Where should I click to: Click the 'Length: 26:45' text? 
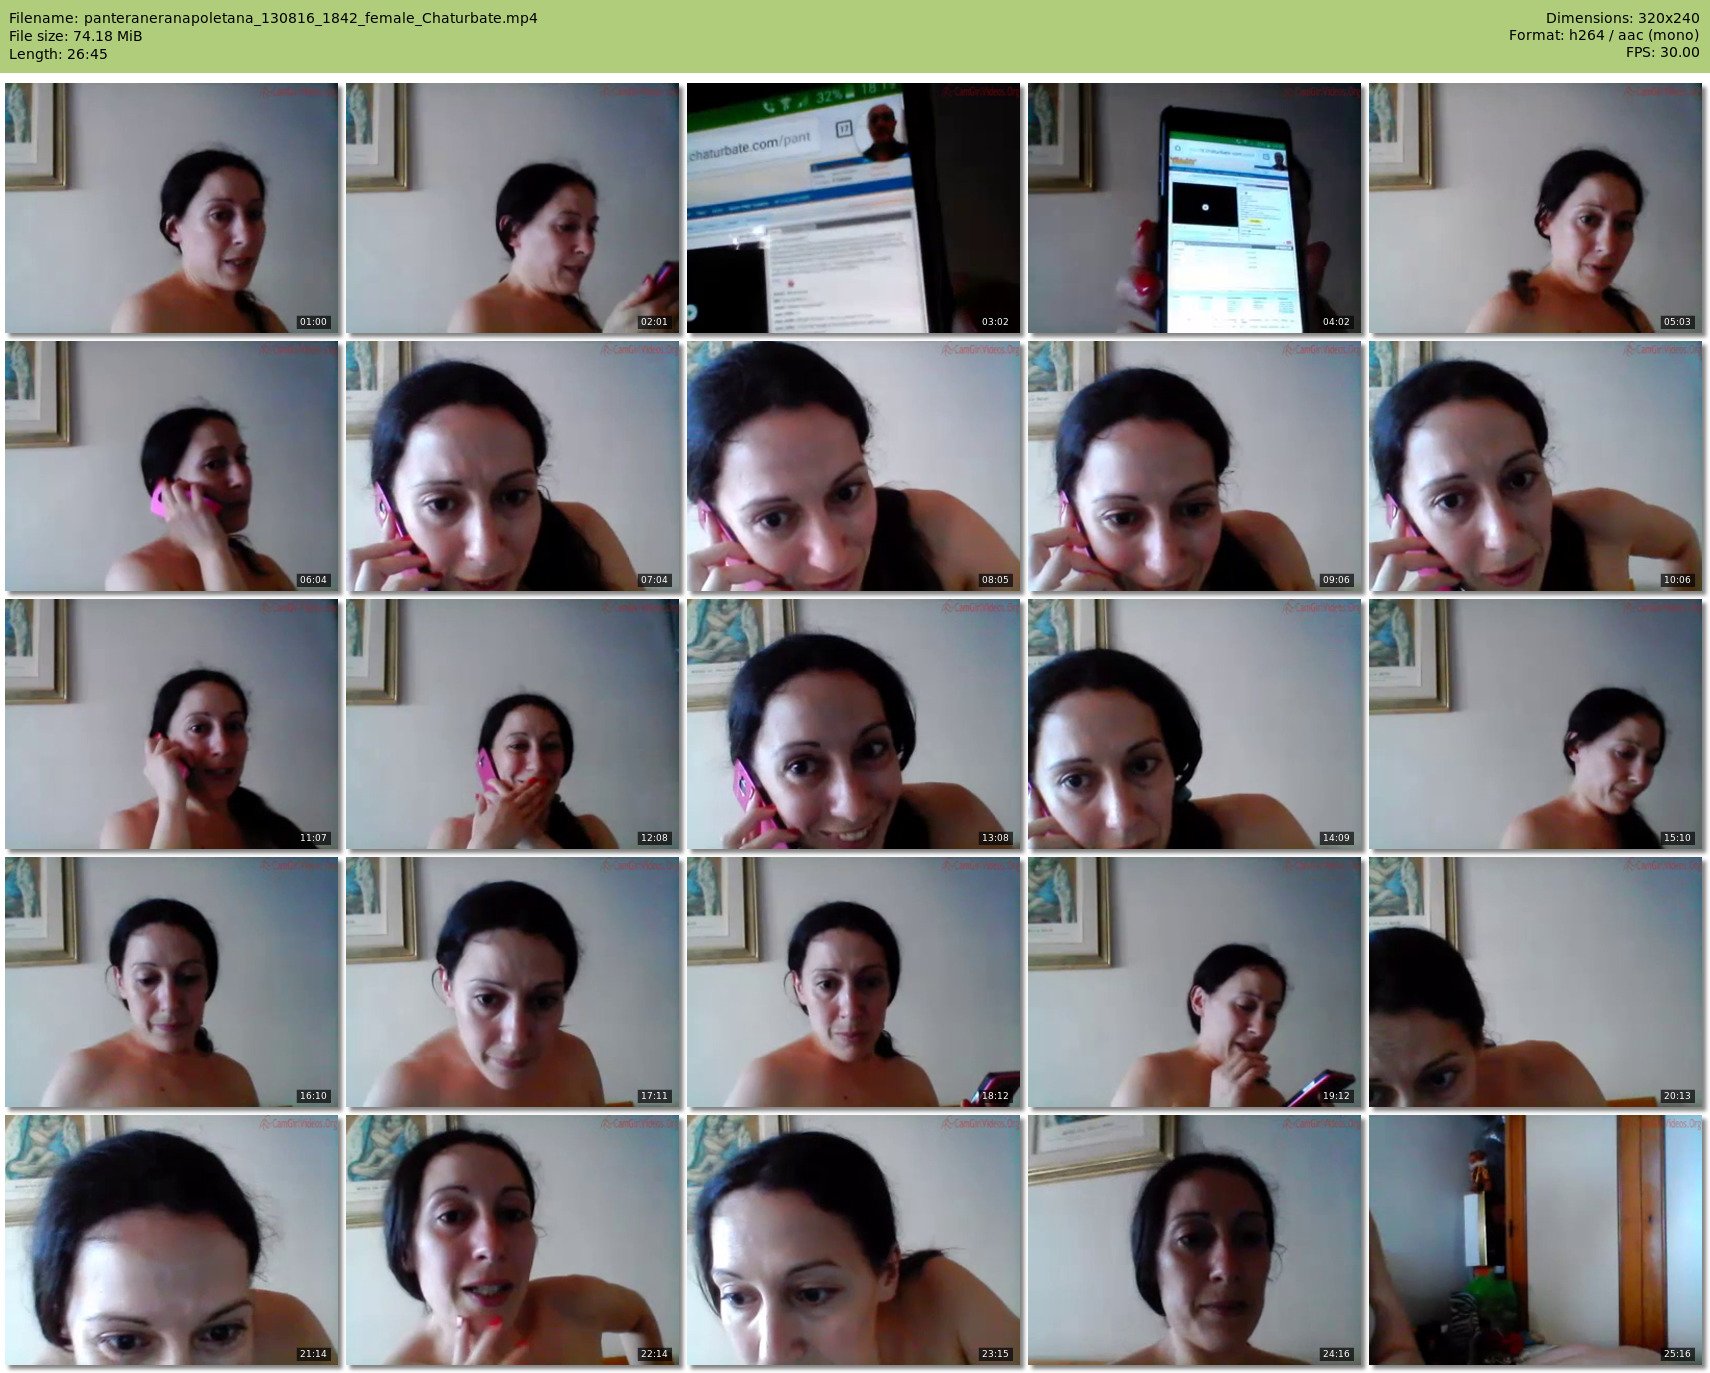point(58,54)
